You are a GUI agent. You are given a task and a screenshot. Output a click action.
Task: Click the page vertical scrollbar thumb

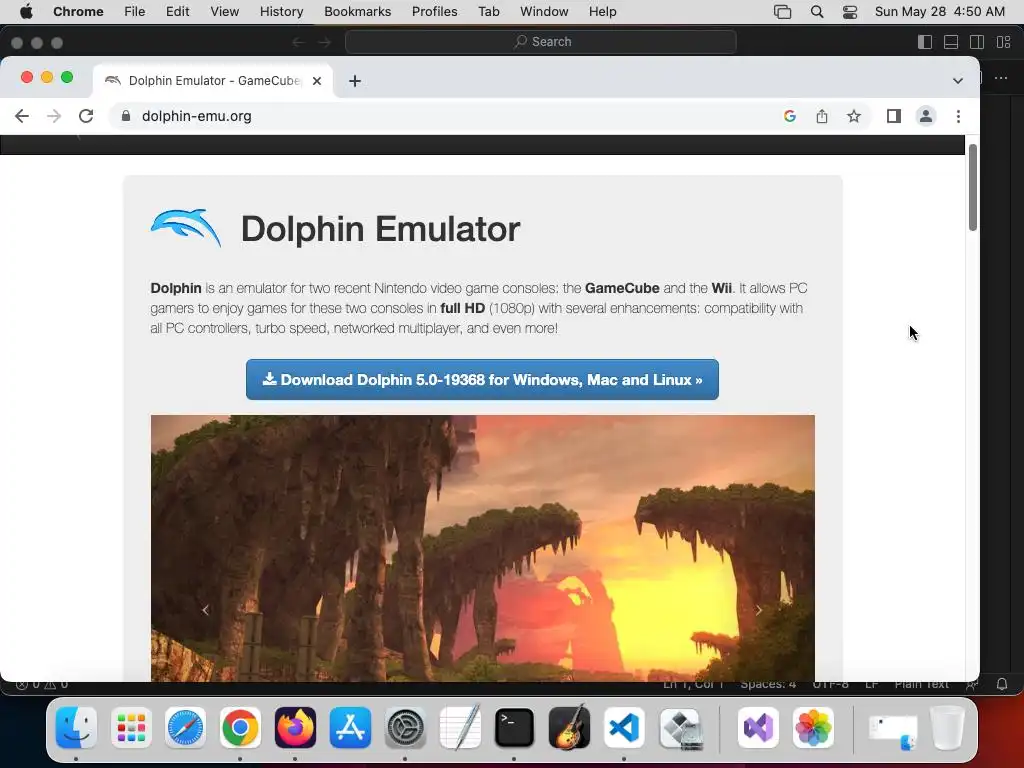click(x=972, y=187)
